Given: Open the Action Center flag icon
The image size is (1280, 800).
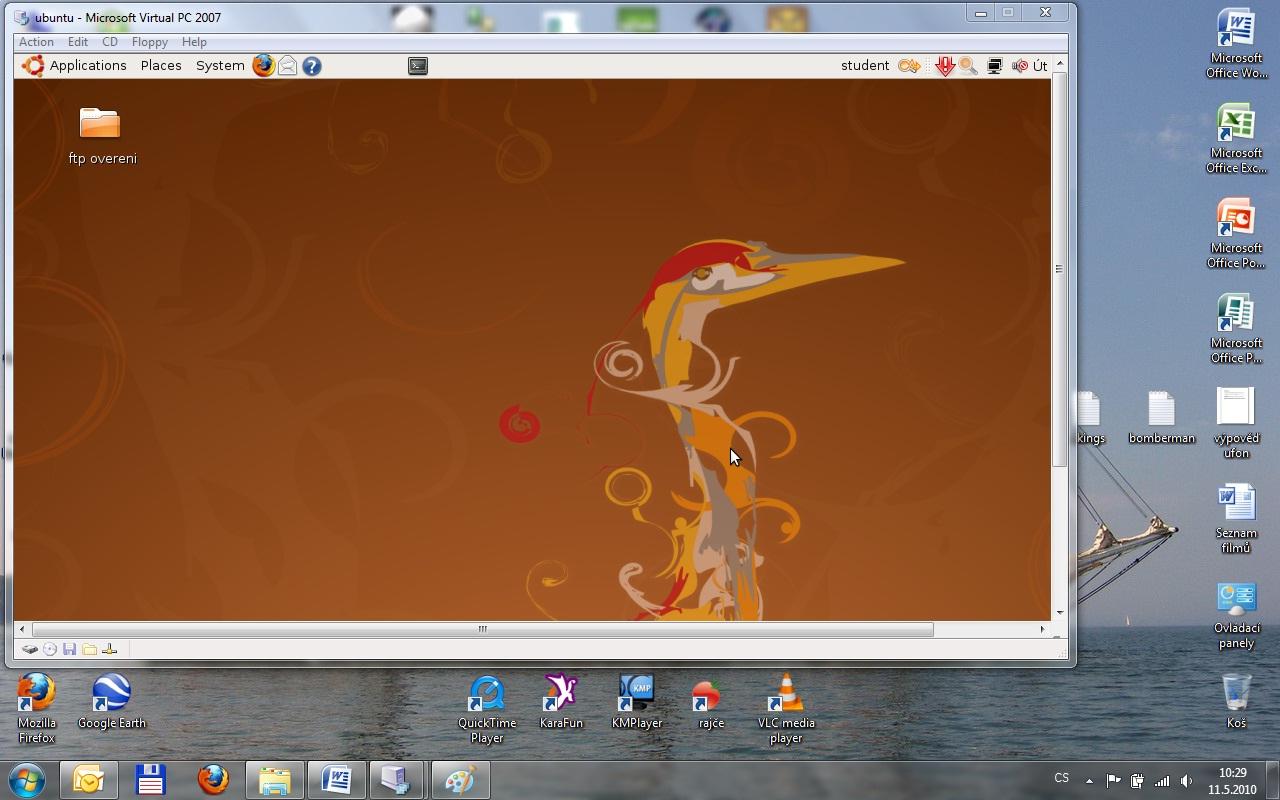Looking at the screenshot, I should 1113,781.
